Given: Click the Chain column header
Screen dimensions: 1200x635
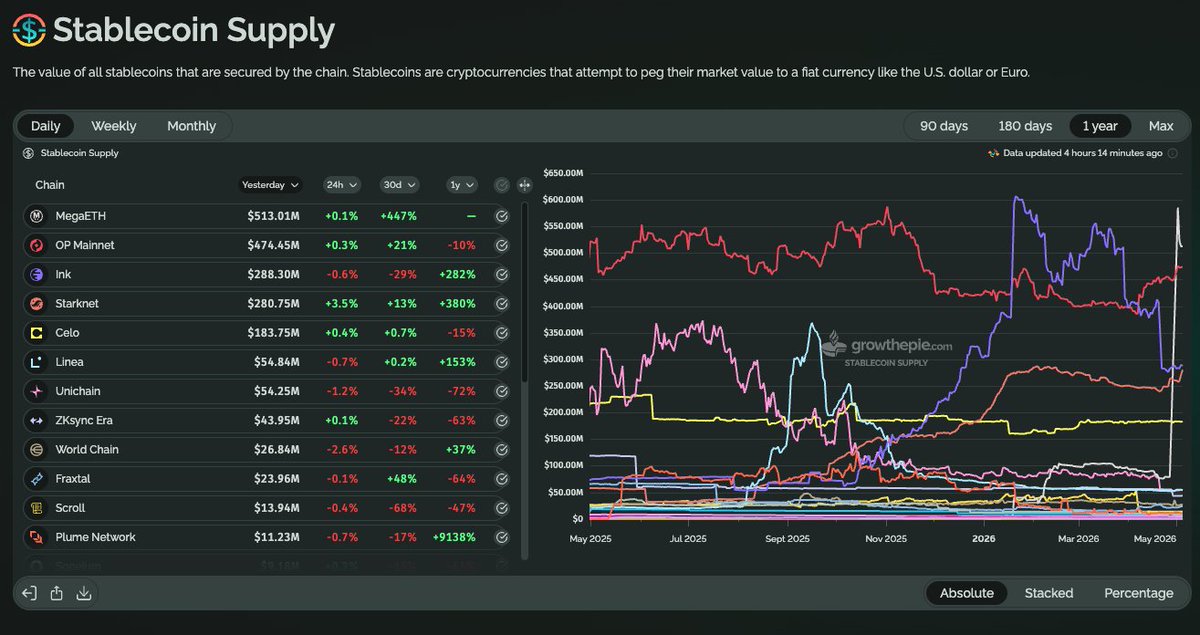Looking at the screenshot, I should click(50, 185).
